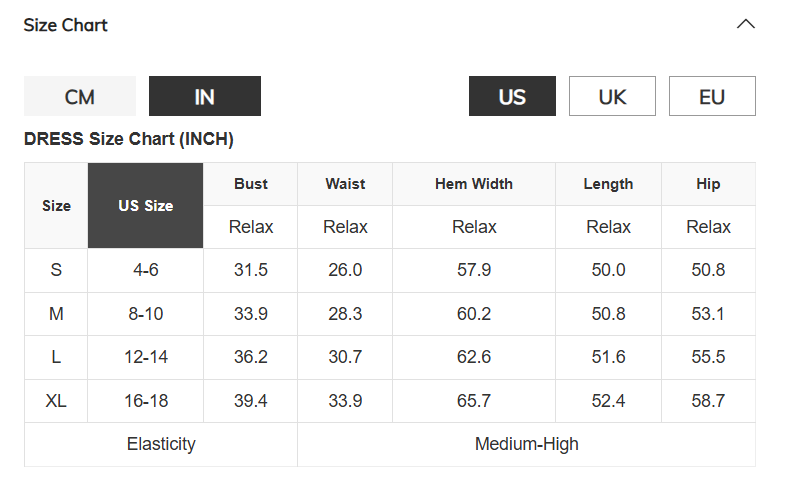Select the S size row label
This screenshot has height=490, width=805.
[x=56, y=270]
